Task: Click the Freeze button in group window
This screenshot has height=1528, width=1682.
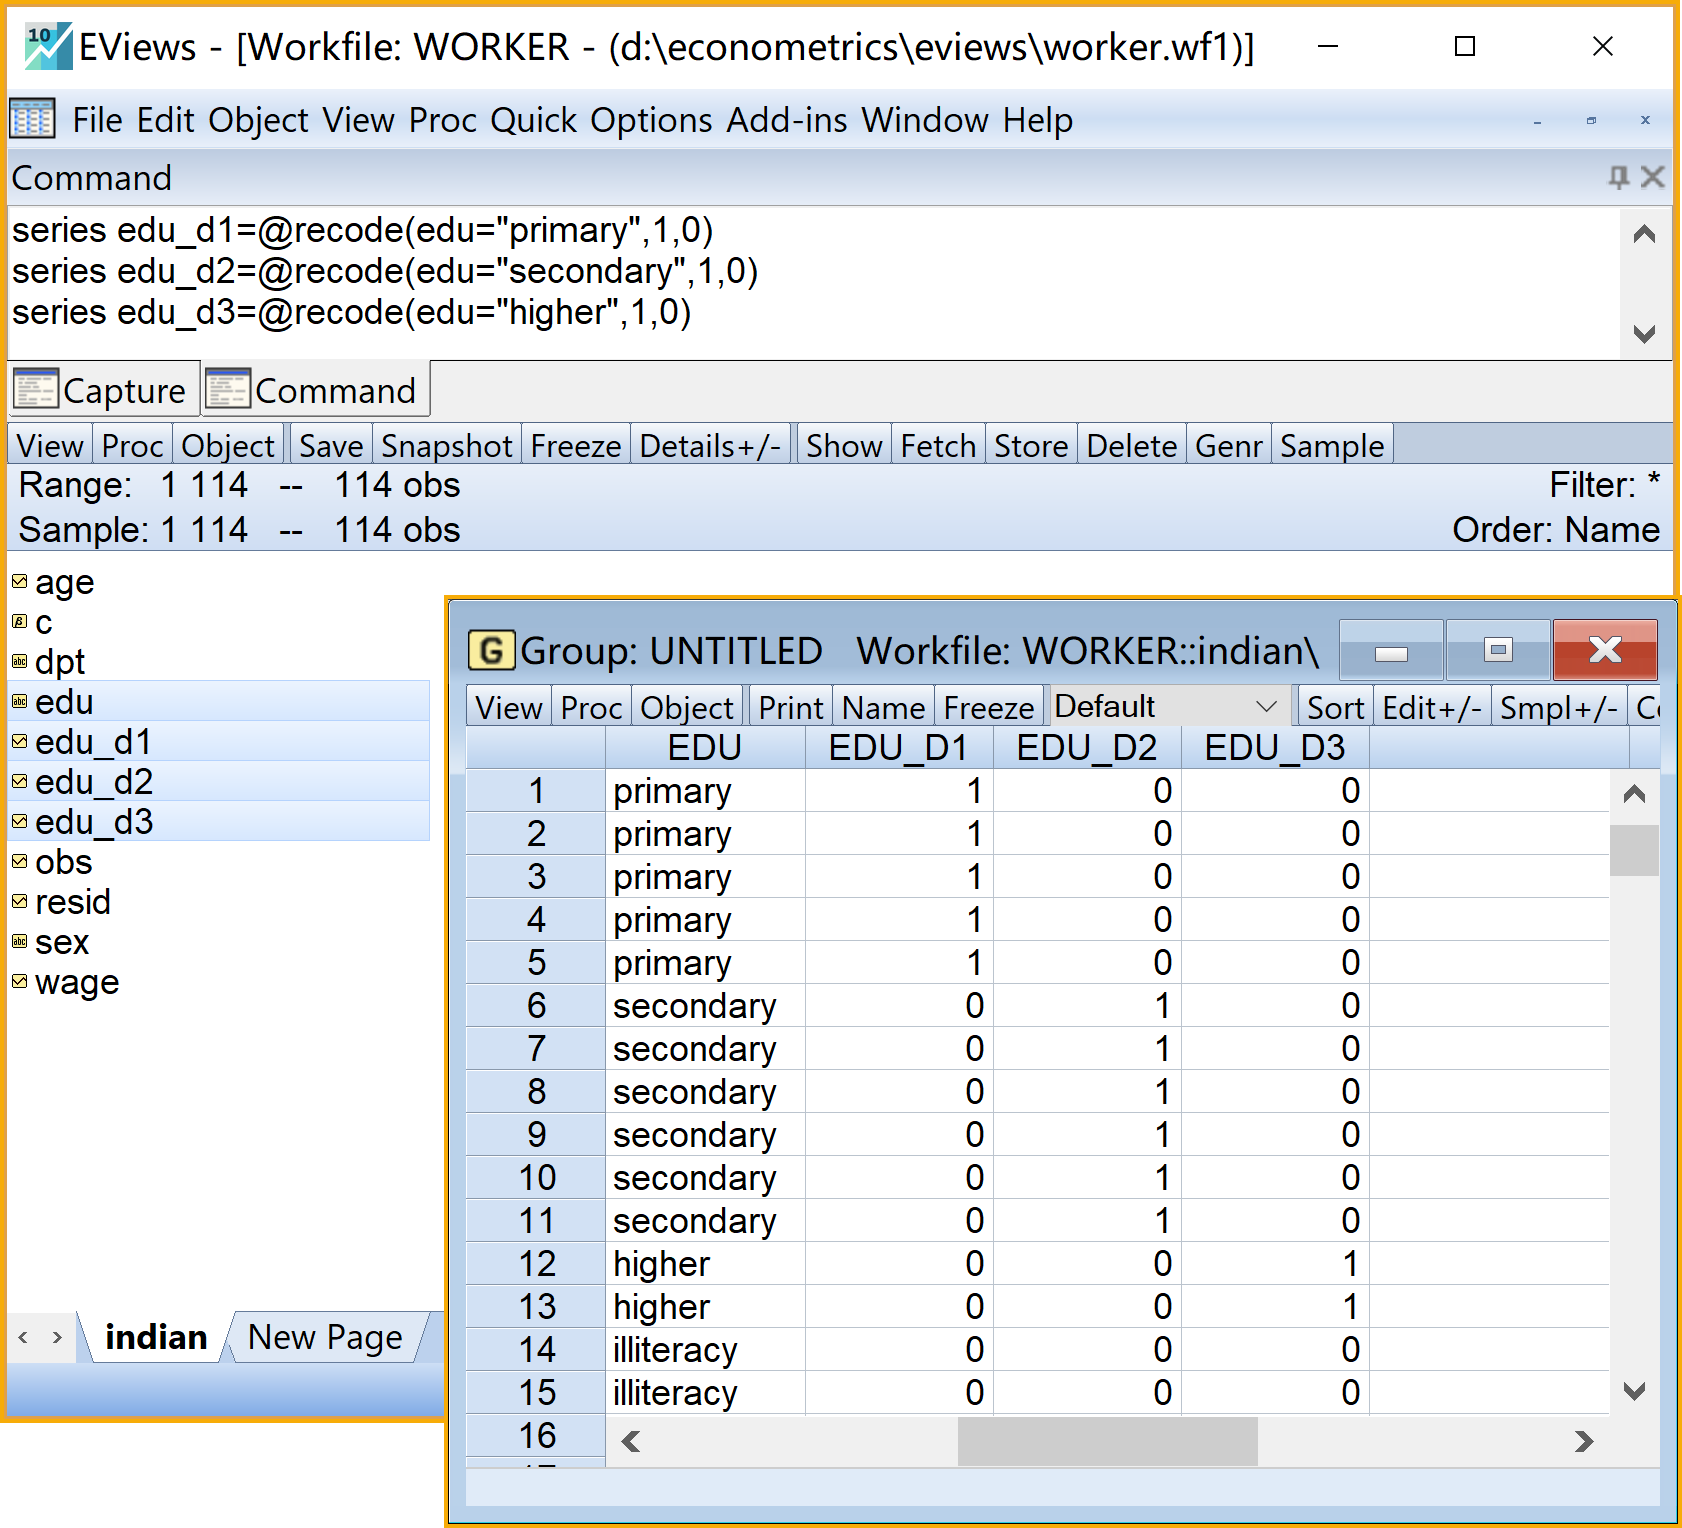Action: pos(988,708)
